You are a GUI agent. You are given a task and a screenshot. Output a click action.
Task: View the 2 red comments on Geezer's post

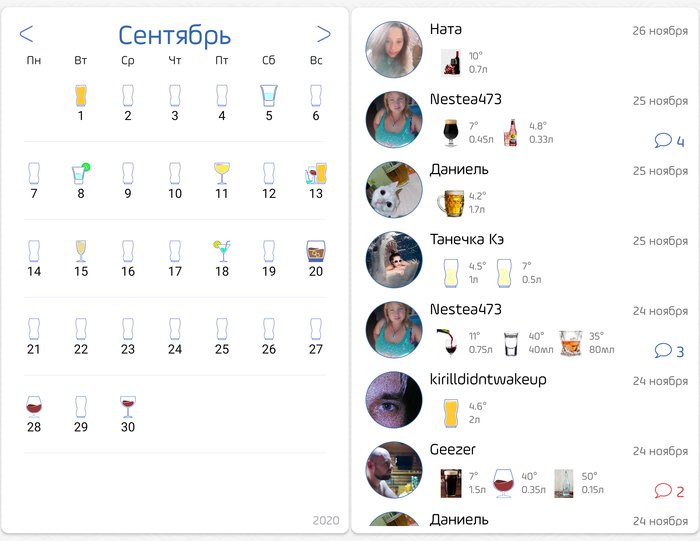669,491
